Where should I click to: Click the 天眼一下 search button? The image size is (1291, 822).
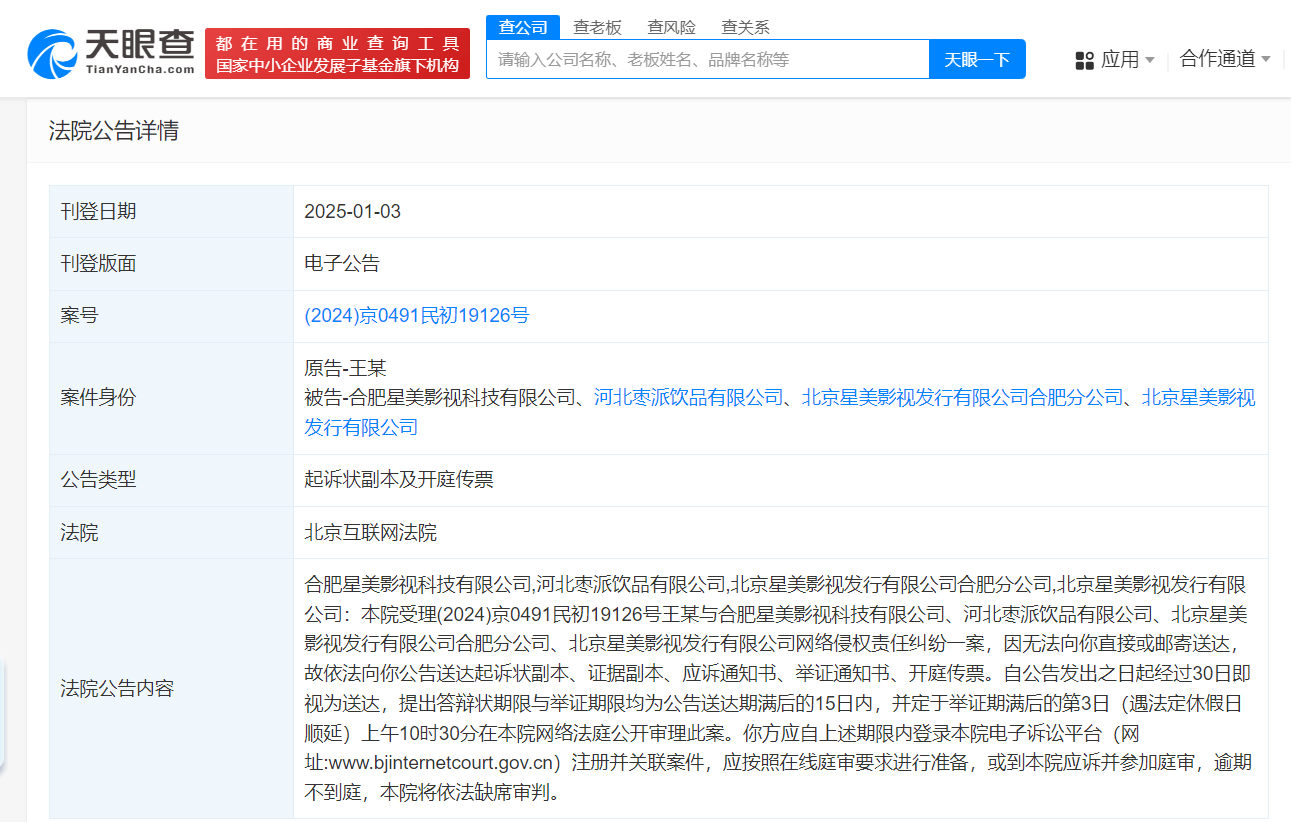[977, 59]
